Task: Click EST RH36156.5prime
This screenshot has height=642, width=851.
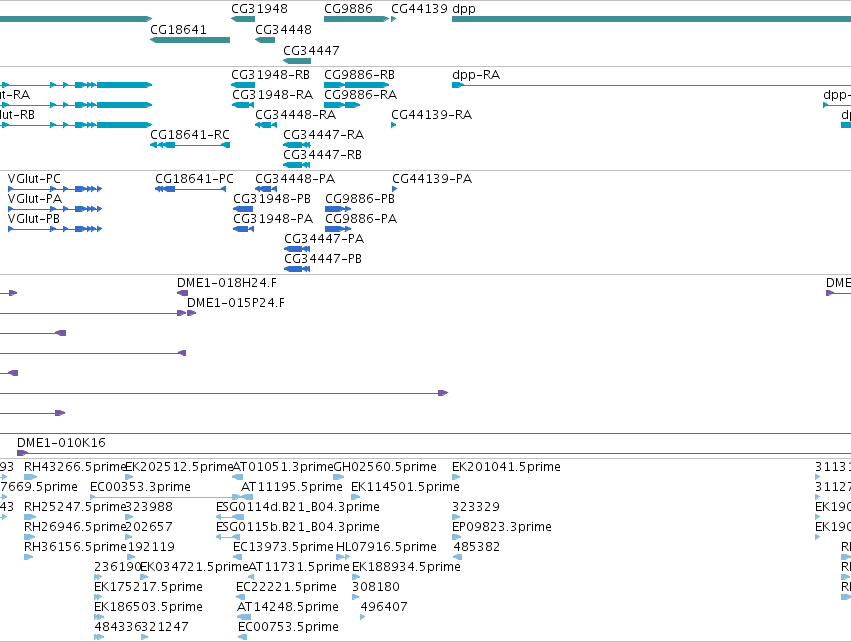Action: pyautogui.click(x=75, y=548)
